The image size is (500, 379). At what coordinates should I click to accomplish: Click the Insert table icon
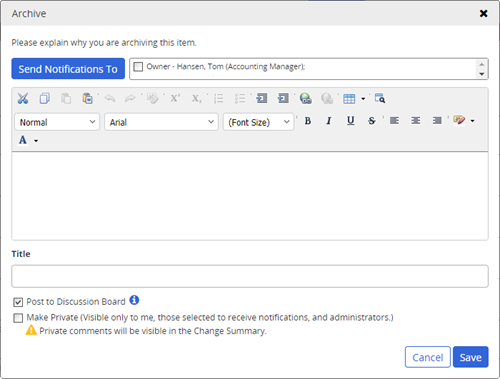pyautogui.click(x=349, y=99)
